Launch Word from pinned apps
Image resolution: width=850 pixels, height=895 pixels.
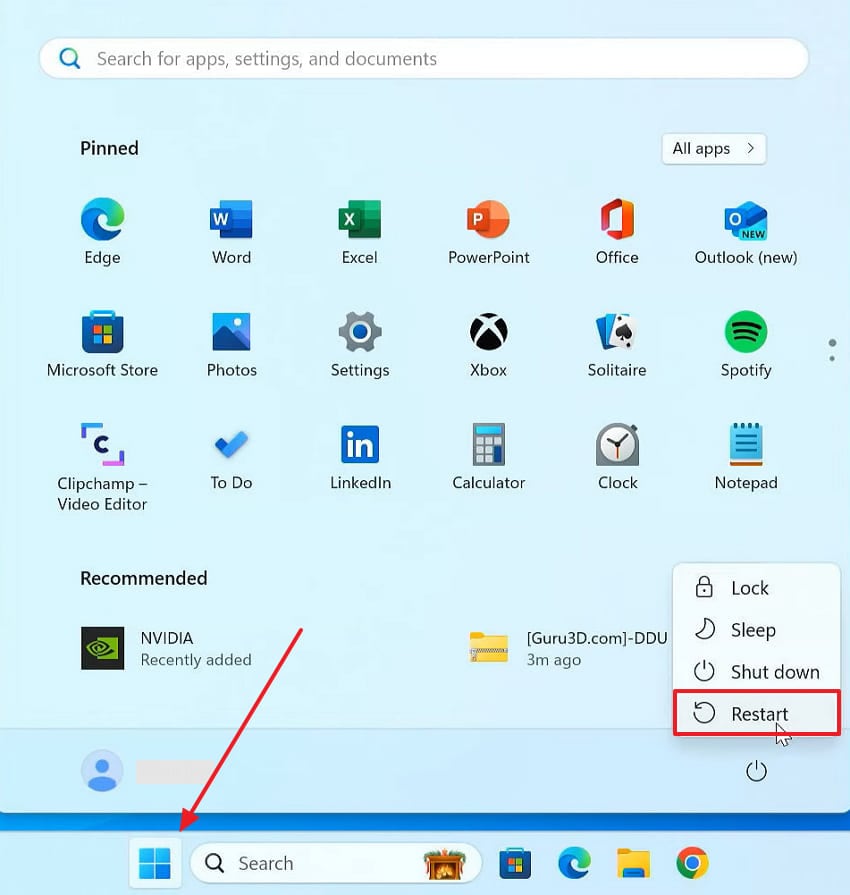point(231,231)
